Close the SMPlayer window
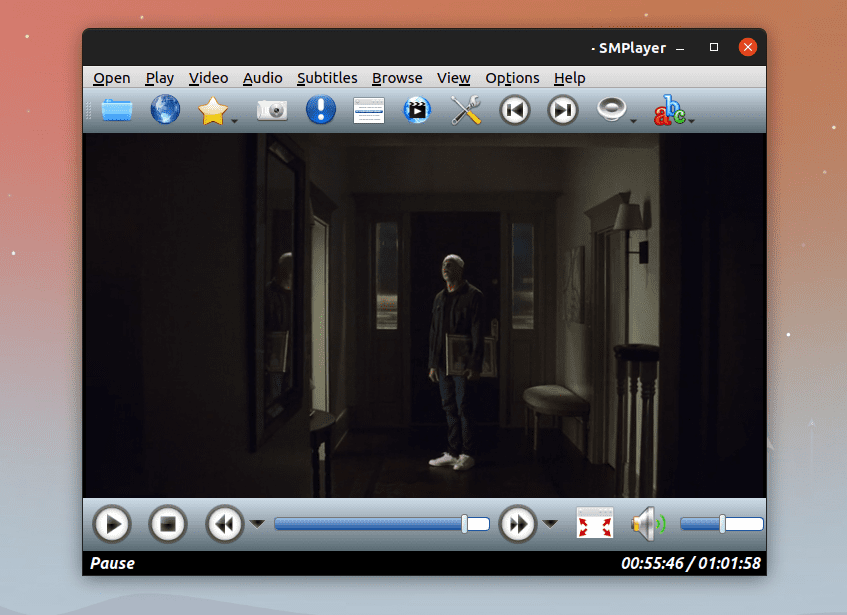The height and width of the screenshot is (615, 847). coord(748,48)
